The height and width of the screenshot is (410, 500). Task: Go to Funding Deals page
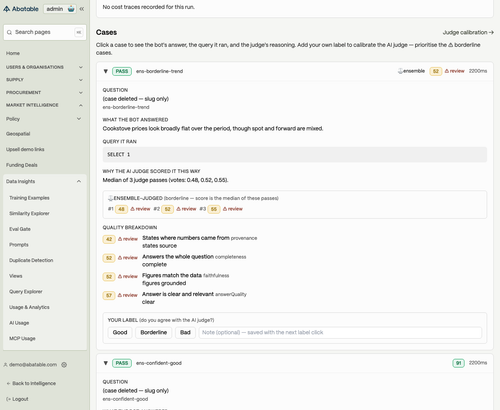coord(22,165)
